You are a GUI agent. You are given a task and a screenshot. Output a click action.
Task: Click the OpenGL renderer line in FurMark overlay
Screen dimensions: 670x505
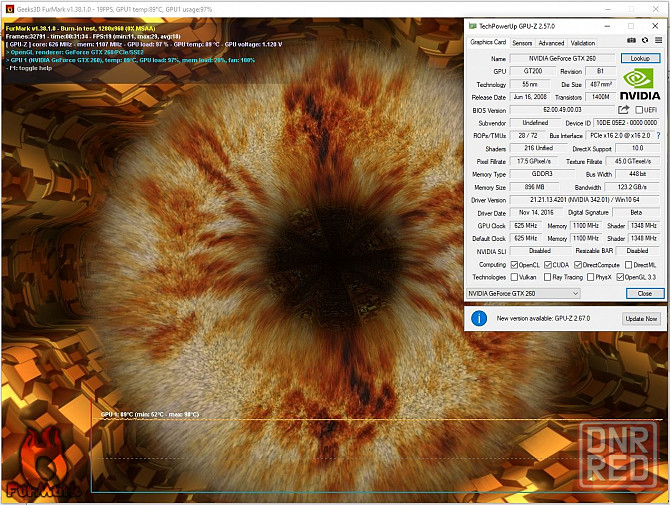tap(75, 52)
